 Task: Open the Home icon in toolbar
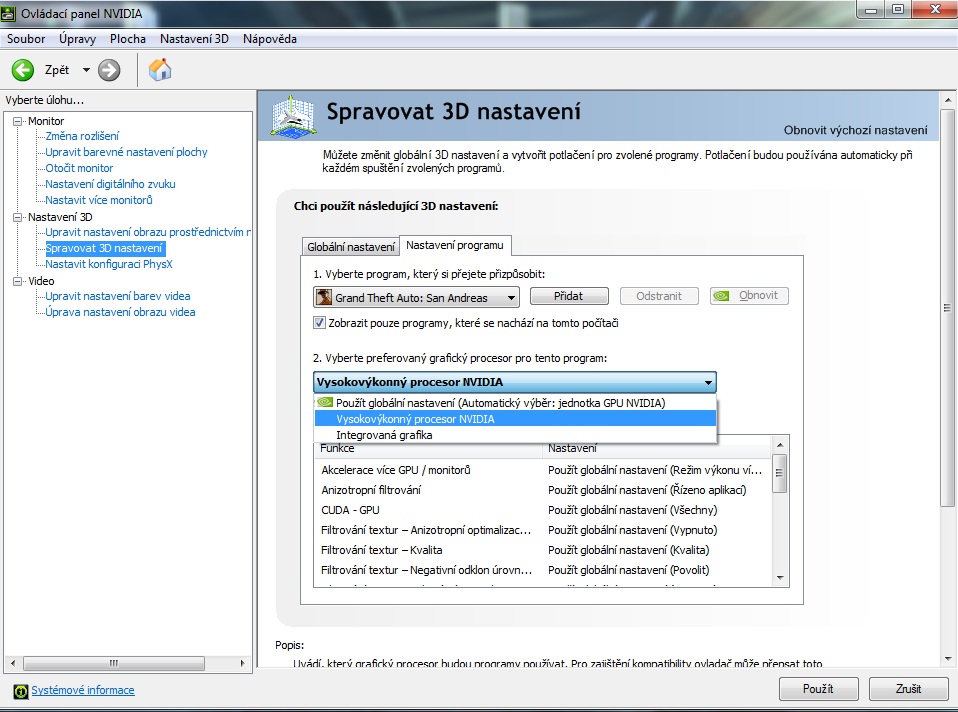[x=160, y=70]
